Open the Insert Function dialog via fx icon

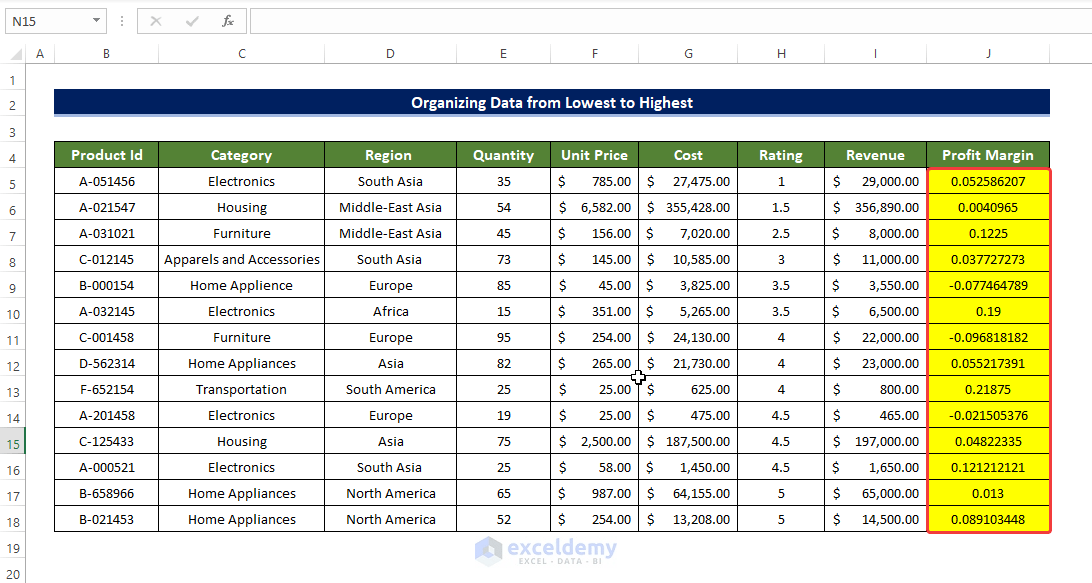227,20
